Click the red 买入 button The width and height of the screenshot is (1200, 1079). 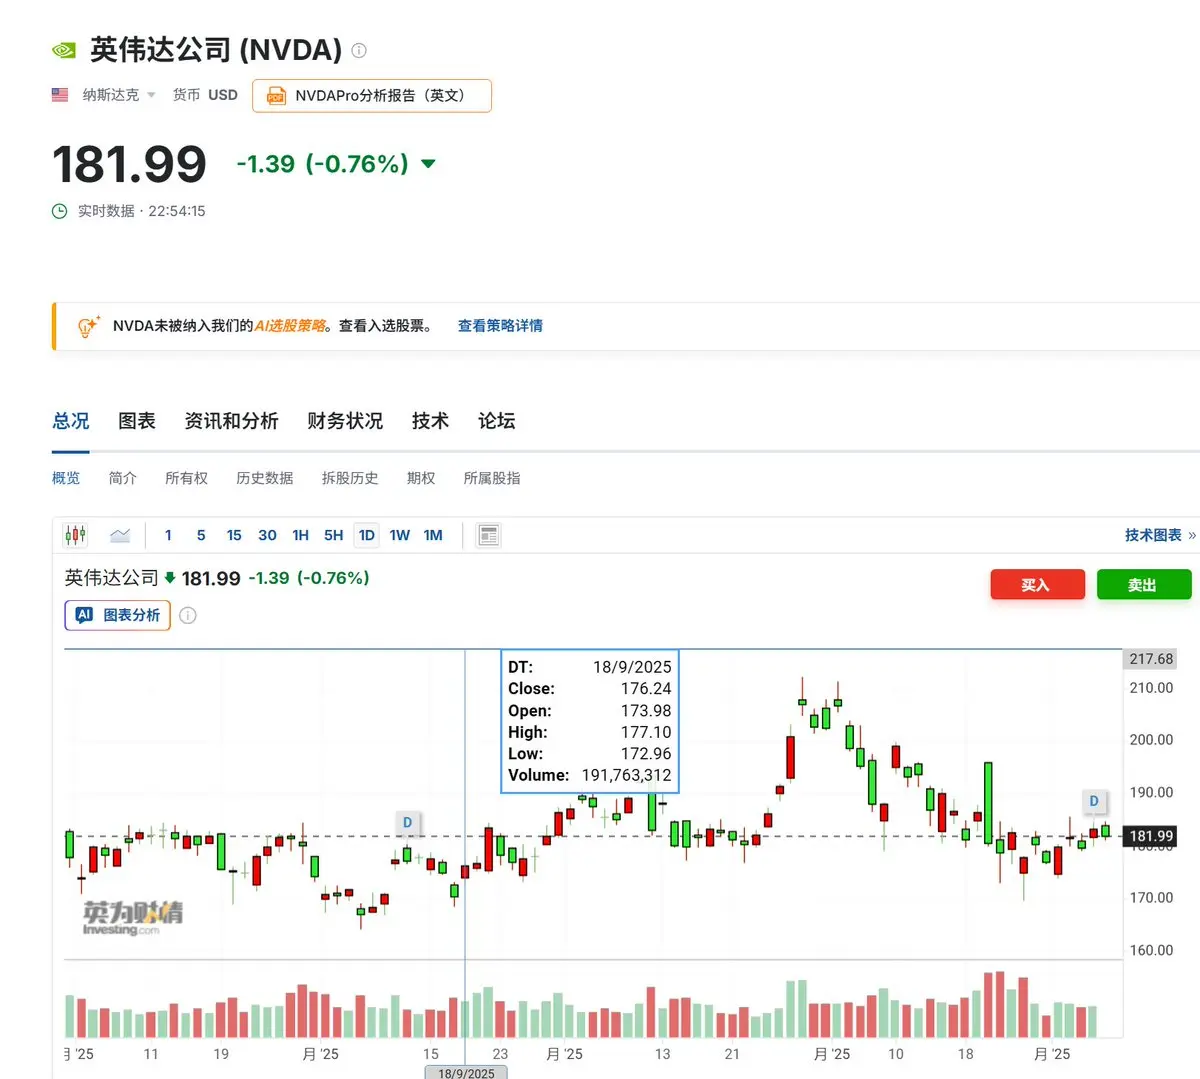[x=1037, y=585]
